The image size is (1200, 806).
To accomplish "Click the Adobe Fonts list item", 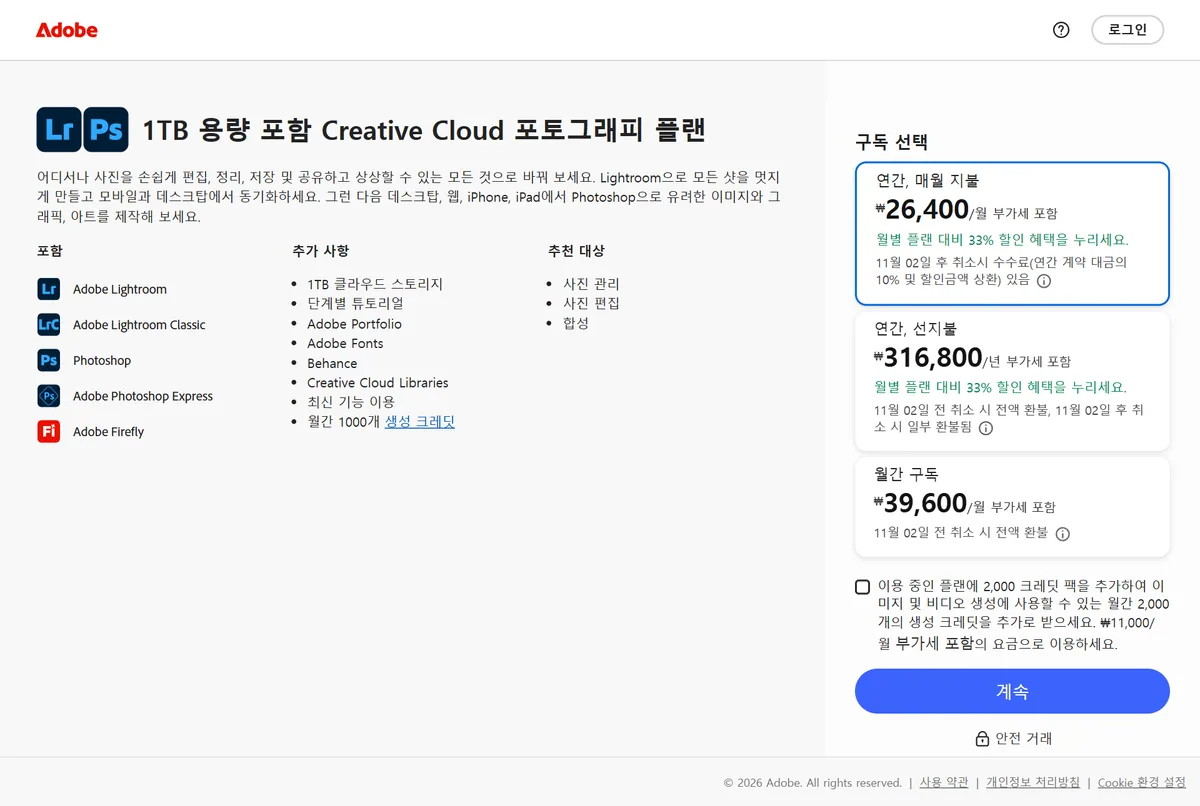I will coord(345,343).
